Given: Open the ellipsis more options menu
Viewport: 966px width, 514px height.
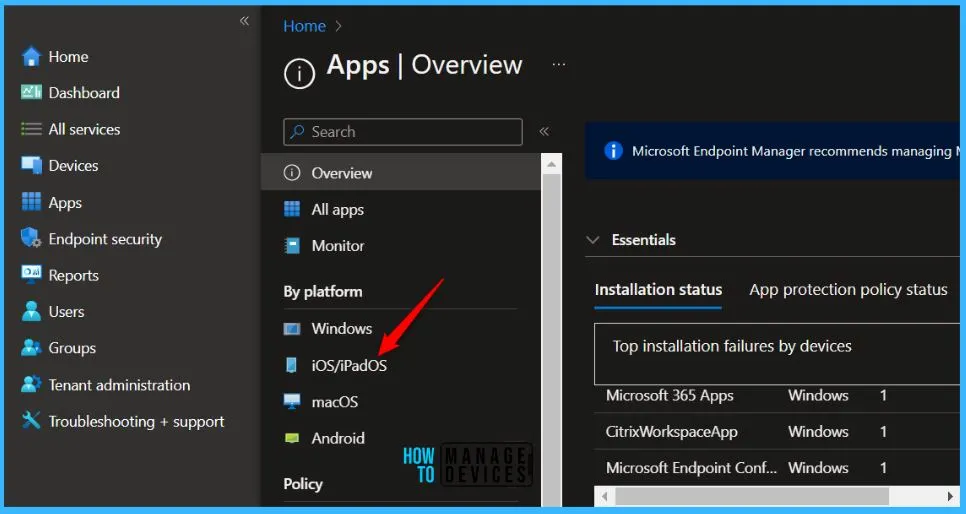Looking at the screenshot, I should point(559,64).
